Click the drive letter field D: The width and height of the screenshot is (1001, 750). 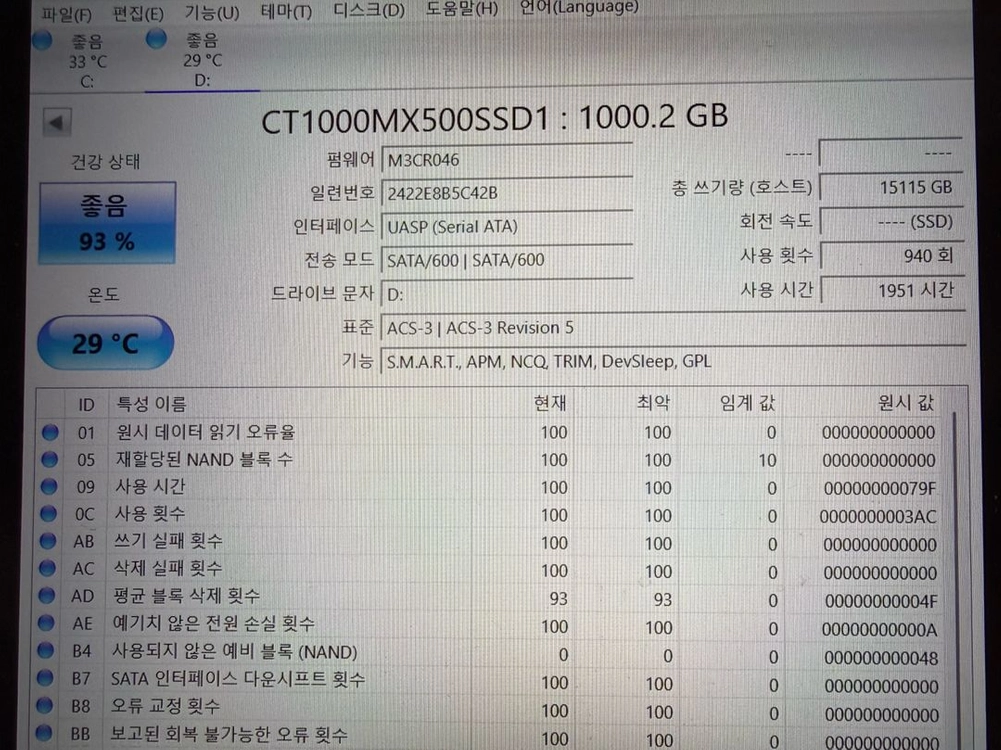click(506, 294)
